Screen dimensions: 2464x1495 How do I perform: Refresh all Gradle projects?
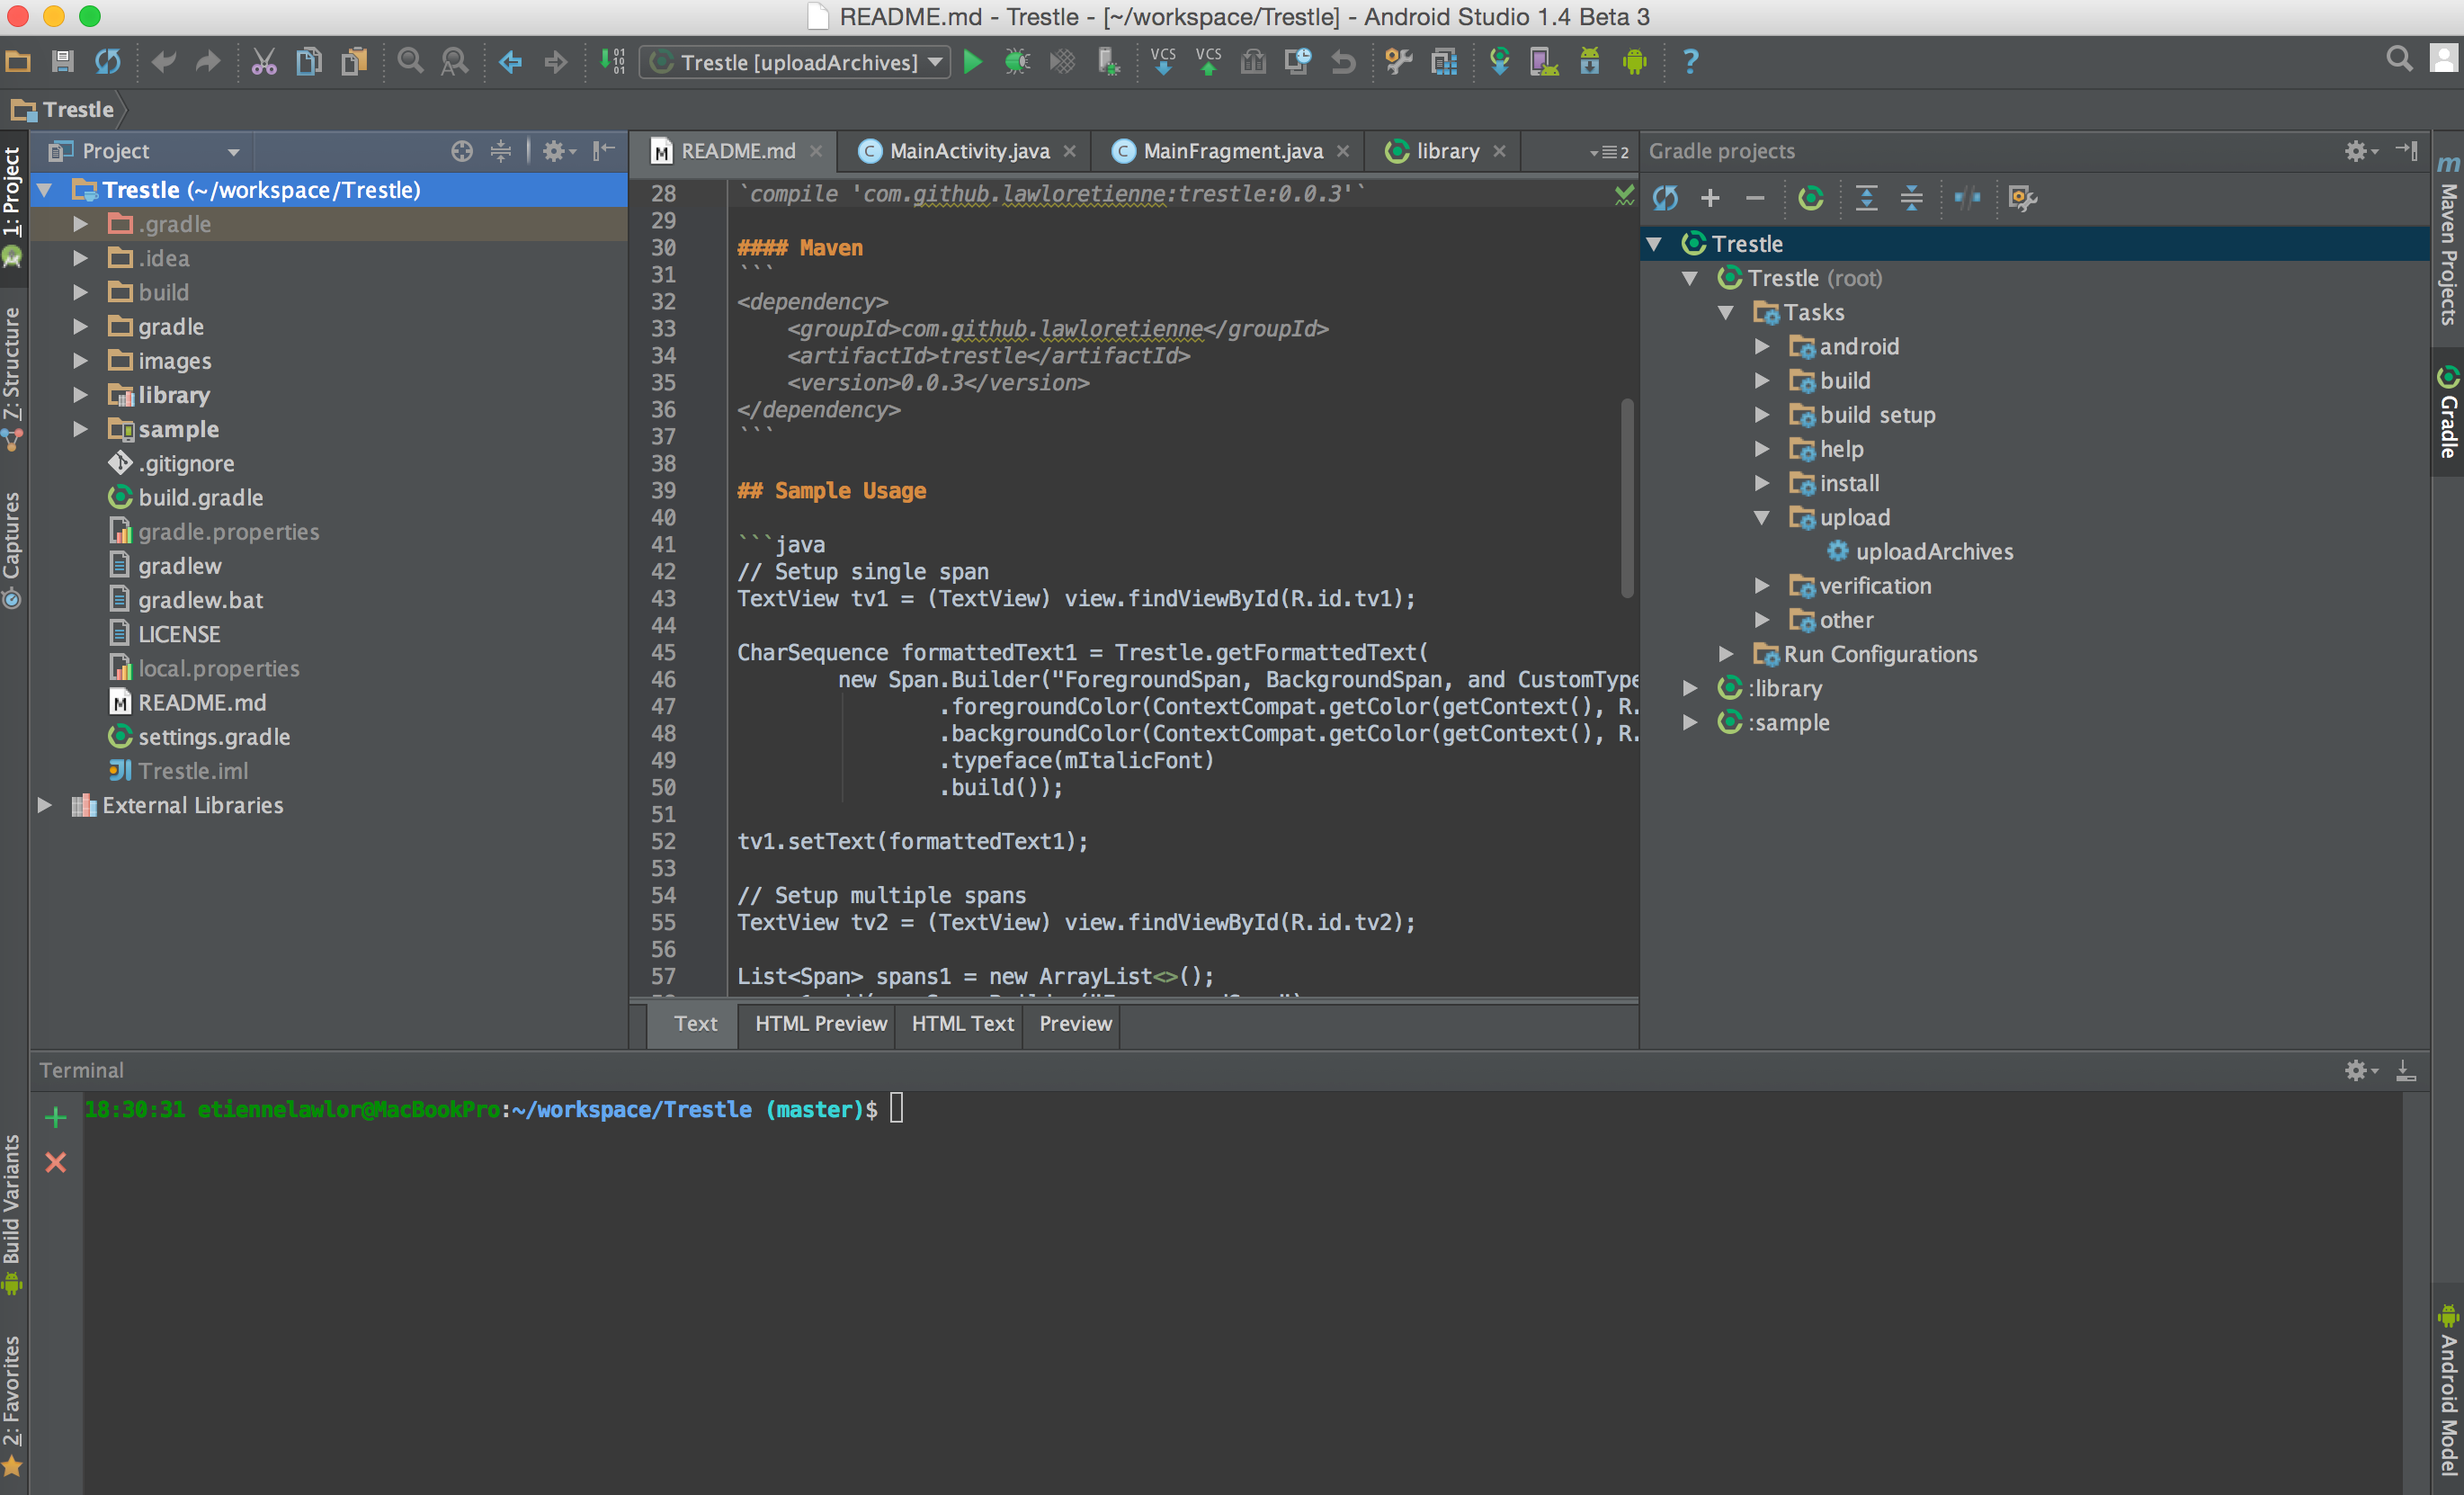(x=1666, y=198)
